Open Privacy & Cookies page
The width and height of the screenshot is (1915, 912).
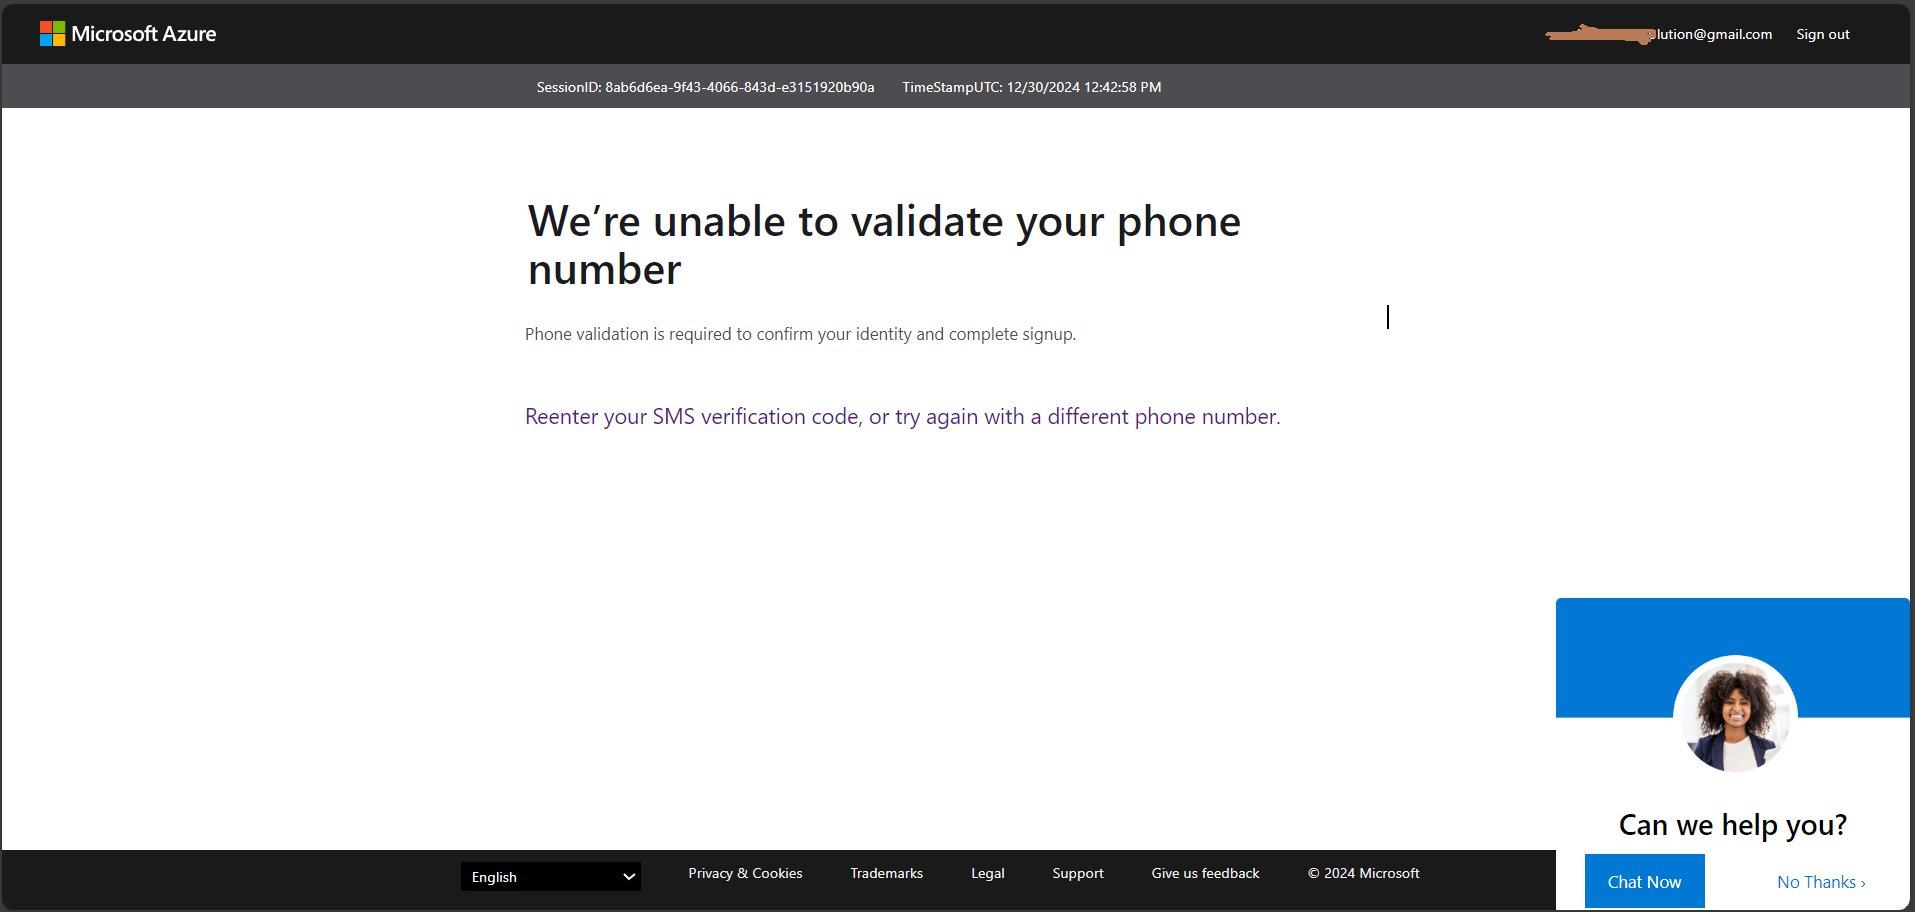[x=744, y=873]
